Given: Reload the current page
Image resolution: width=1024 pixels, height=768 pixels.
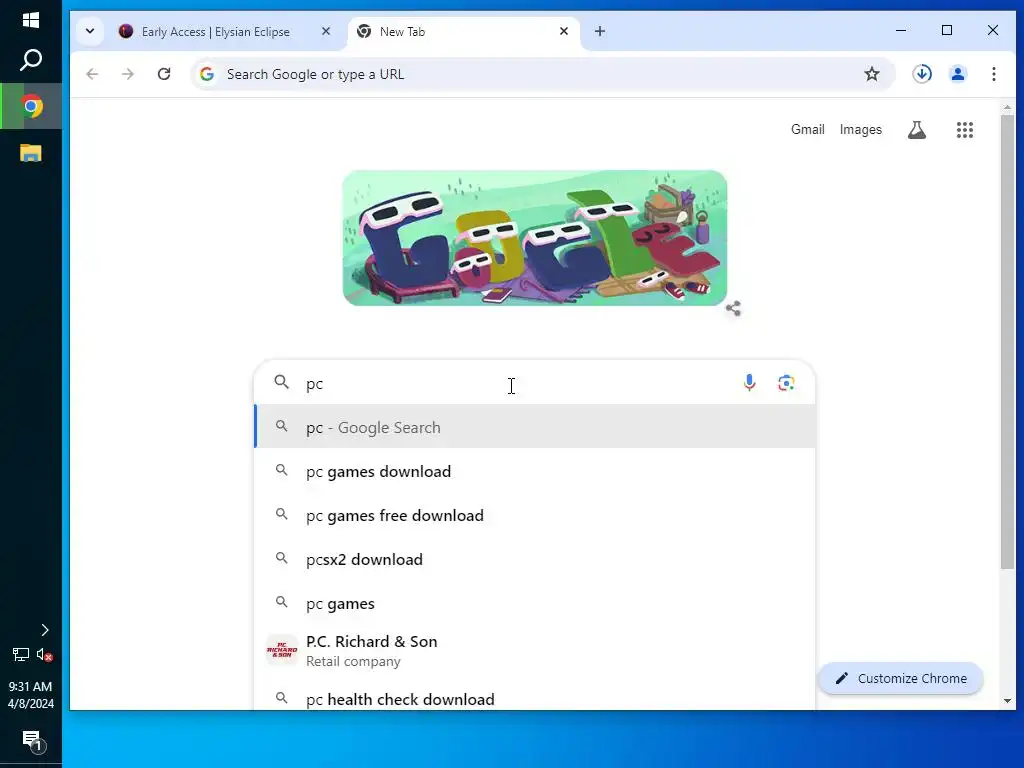Looking at the screenshot, I should click(164, 74).
